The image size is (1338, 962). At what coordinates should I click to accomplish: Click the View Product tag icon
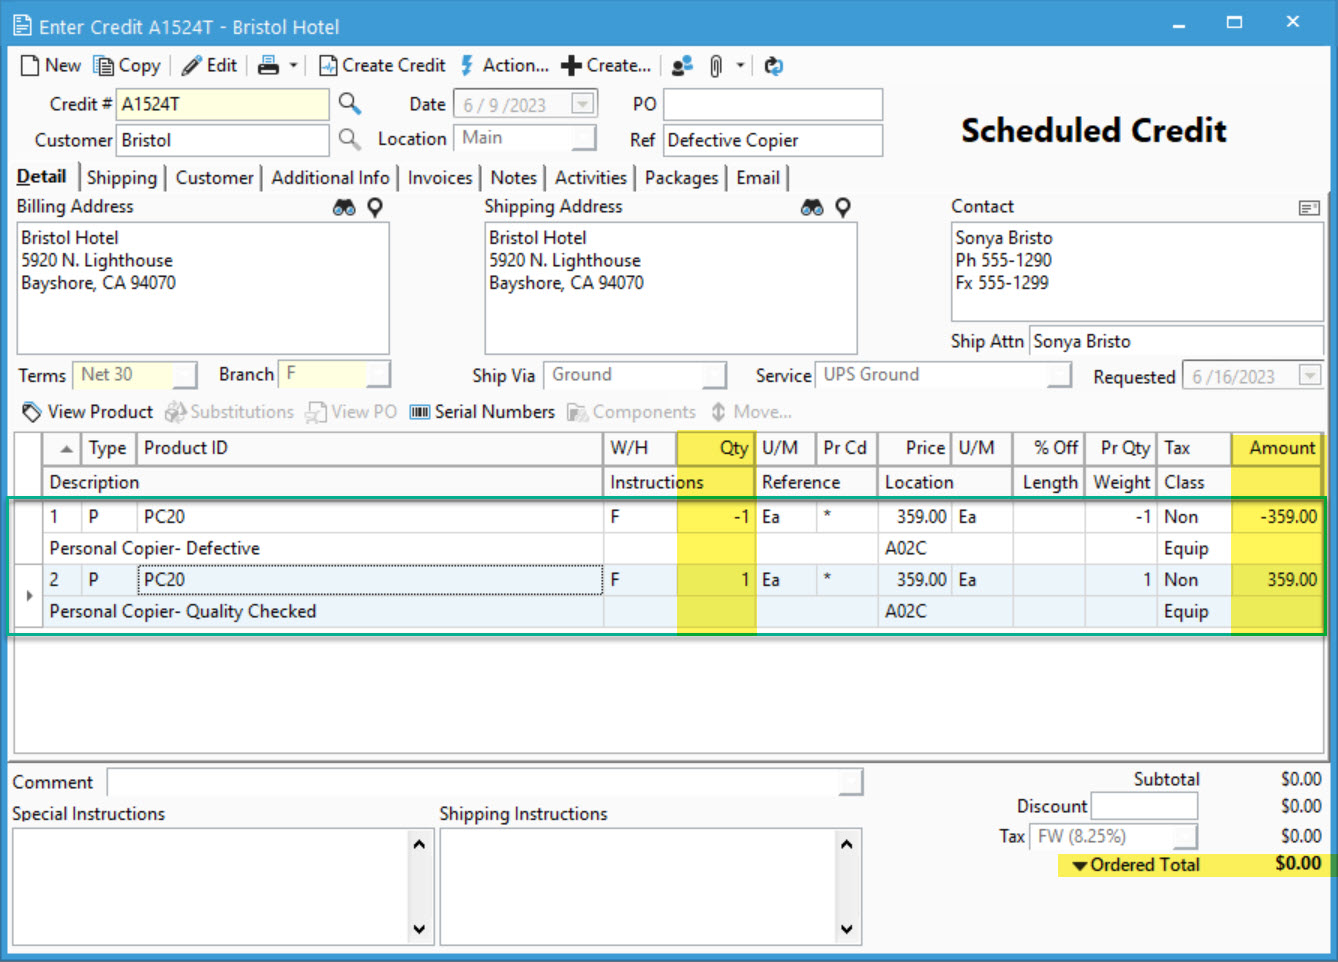tap(30, 411)
